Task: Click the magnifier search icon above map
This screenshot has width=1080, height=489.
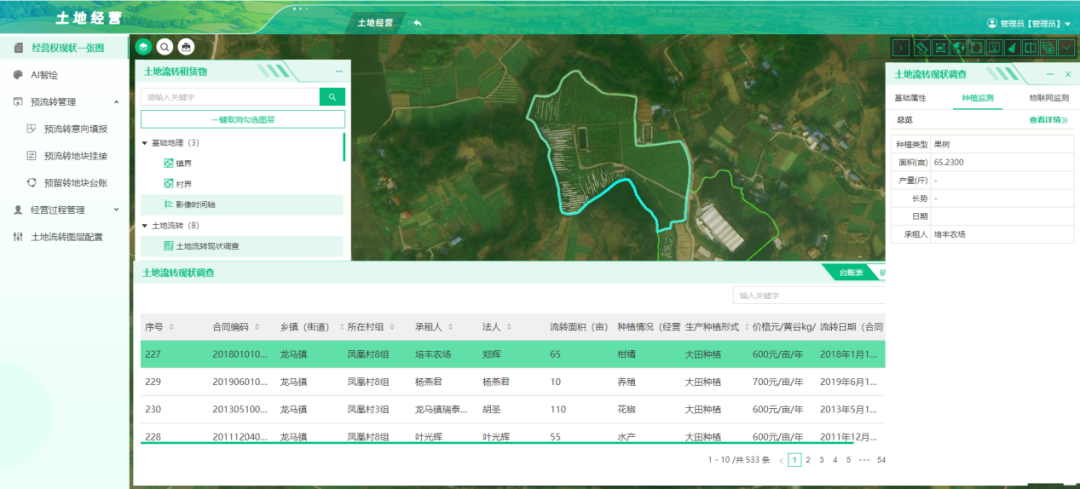Action: point(165,47)
